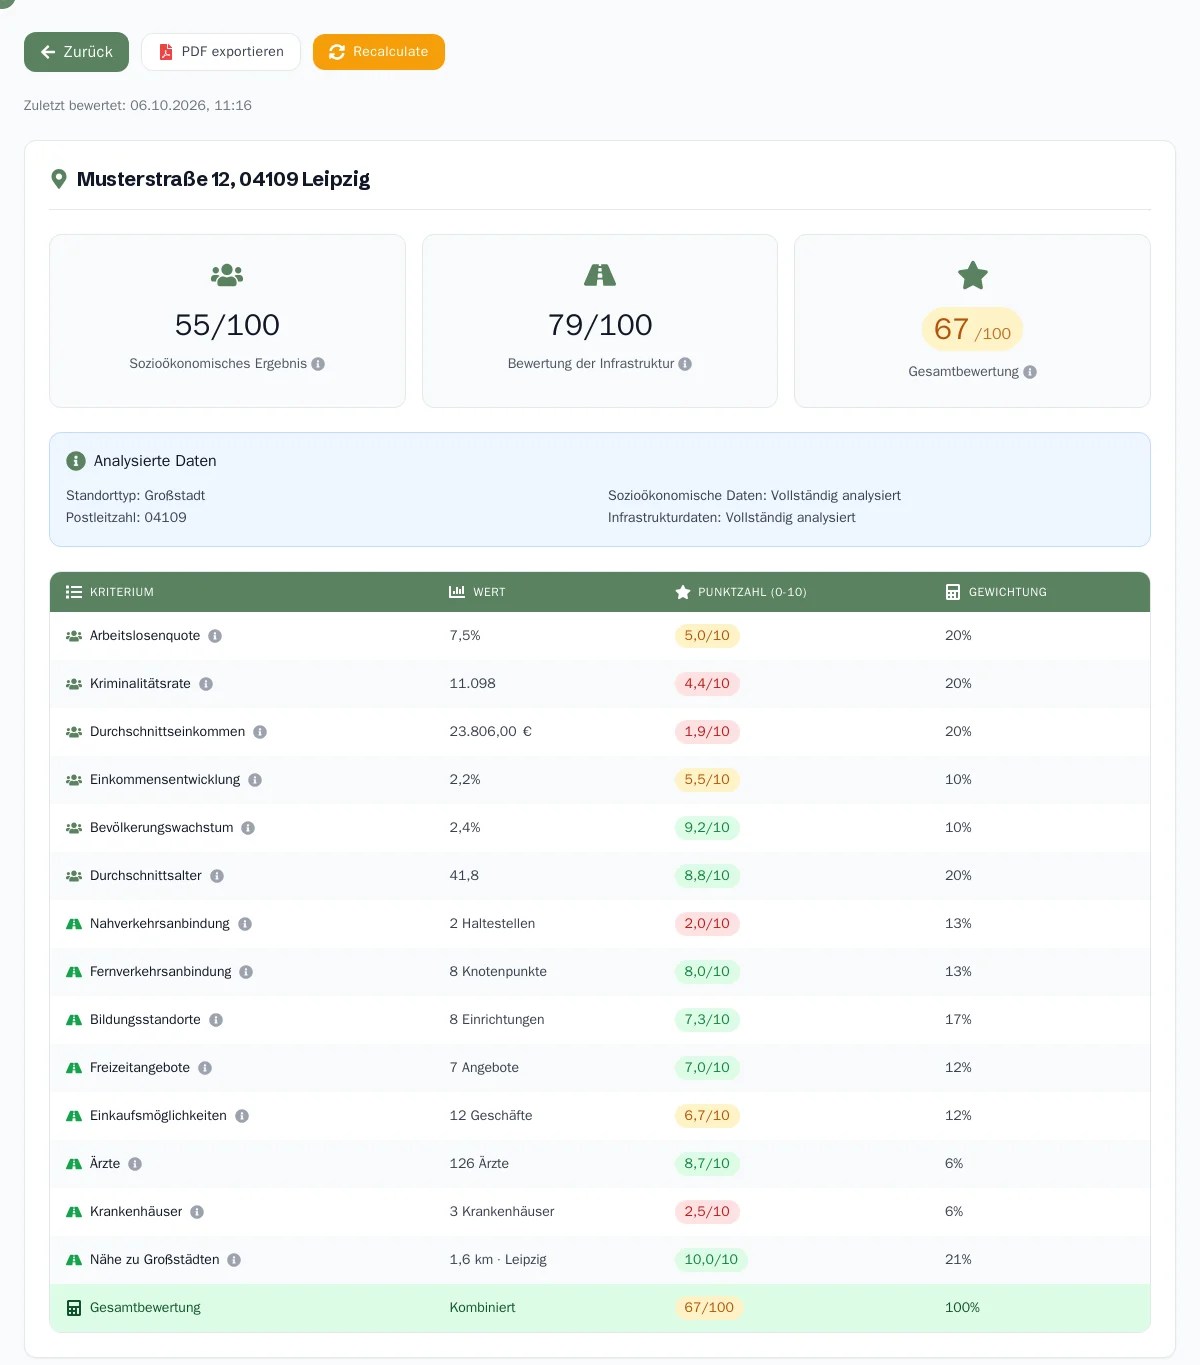Click the 126 Ärzte value cell
This screenshot has height=1365, width=1200.
(479, 1164)
